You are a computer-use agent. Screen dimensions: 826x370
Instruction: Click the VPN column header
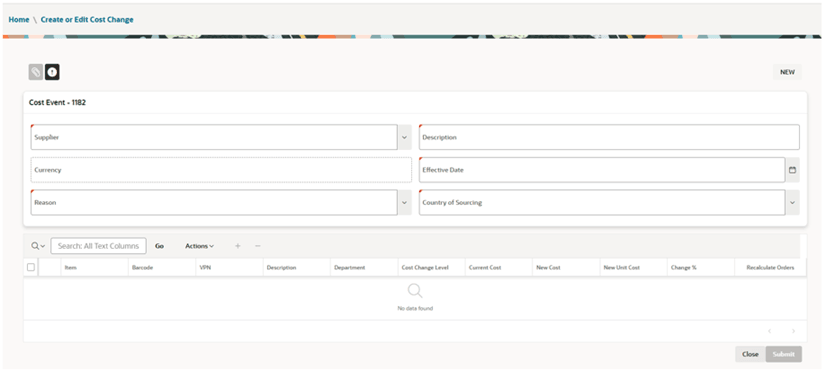point(229,267)
